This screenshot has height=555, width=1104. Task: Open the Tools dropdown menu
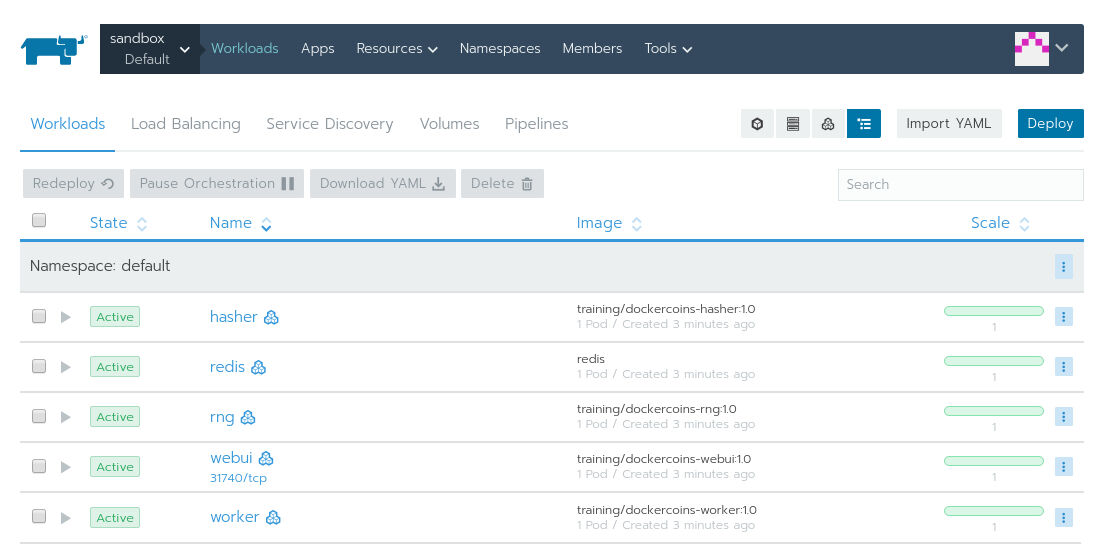668,49
